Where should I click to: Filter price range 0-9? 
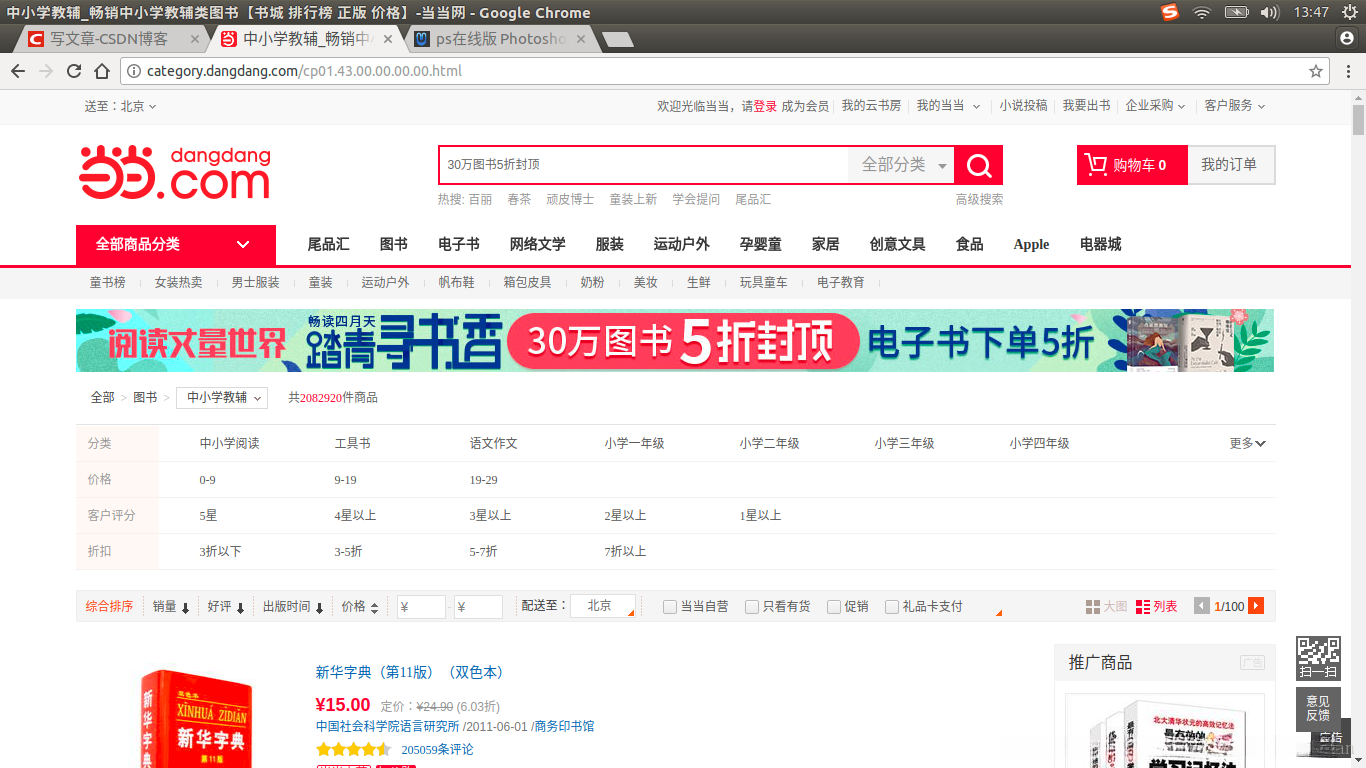pos(207,480)
